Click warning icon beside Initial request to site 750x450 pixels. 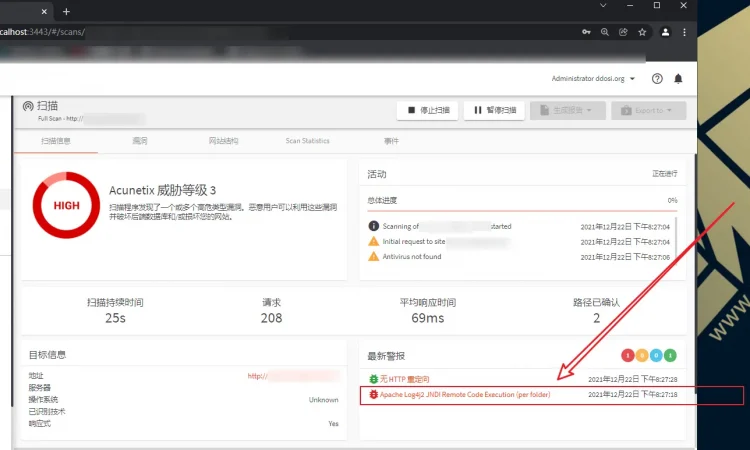(x=374, y=241)
